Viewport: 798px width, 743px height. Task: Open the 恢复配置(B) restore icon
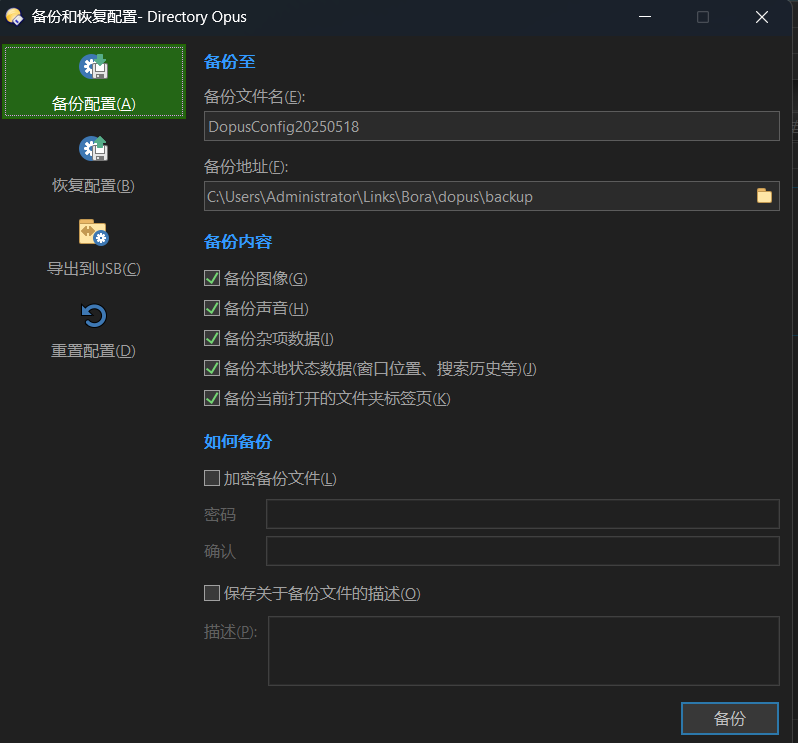(x=94, y=149)
